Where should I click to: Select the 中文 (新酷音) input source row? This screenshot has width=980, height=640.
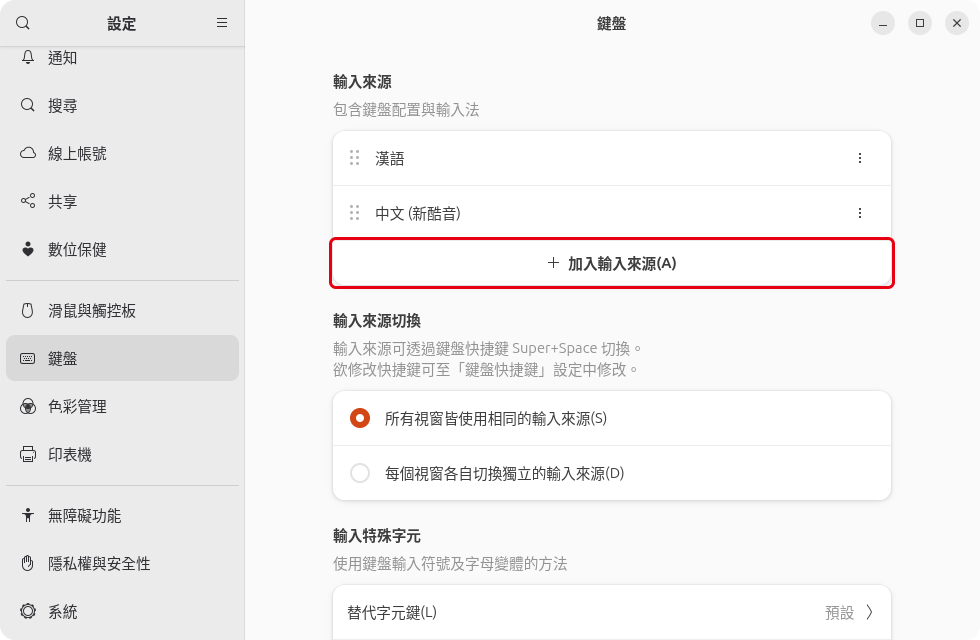612,213
